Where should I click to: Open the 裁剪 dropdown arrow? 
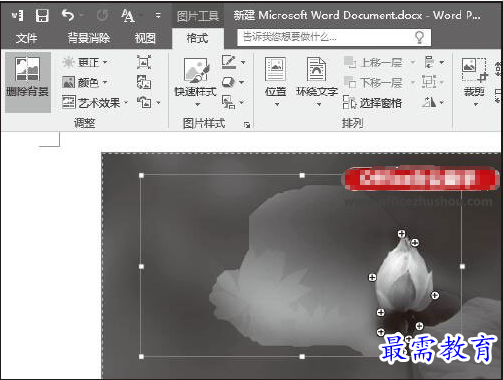coord(476,105)
